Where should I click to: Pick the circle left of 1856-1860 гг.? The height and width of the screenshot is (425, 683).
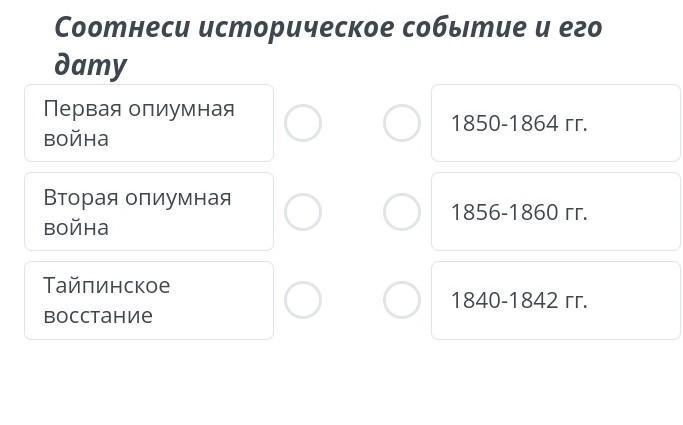(402, 212)
